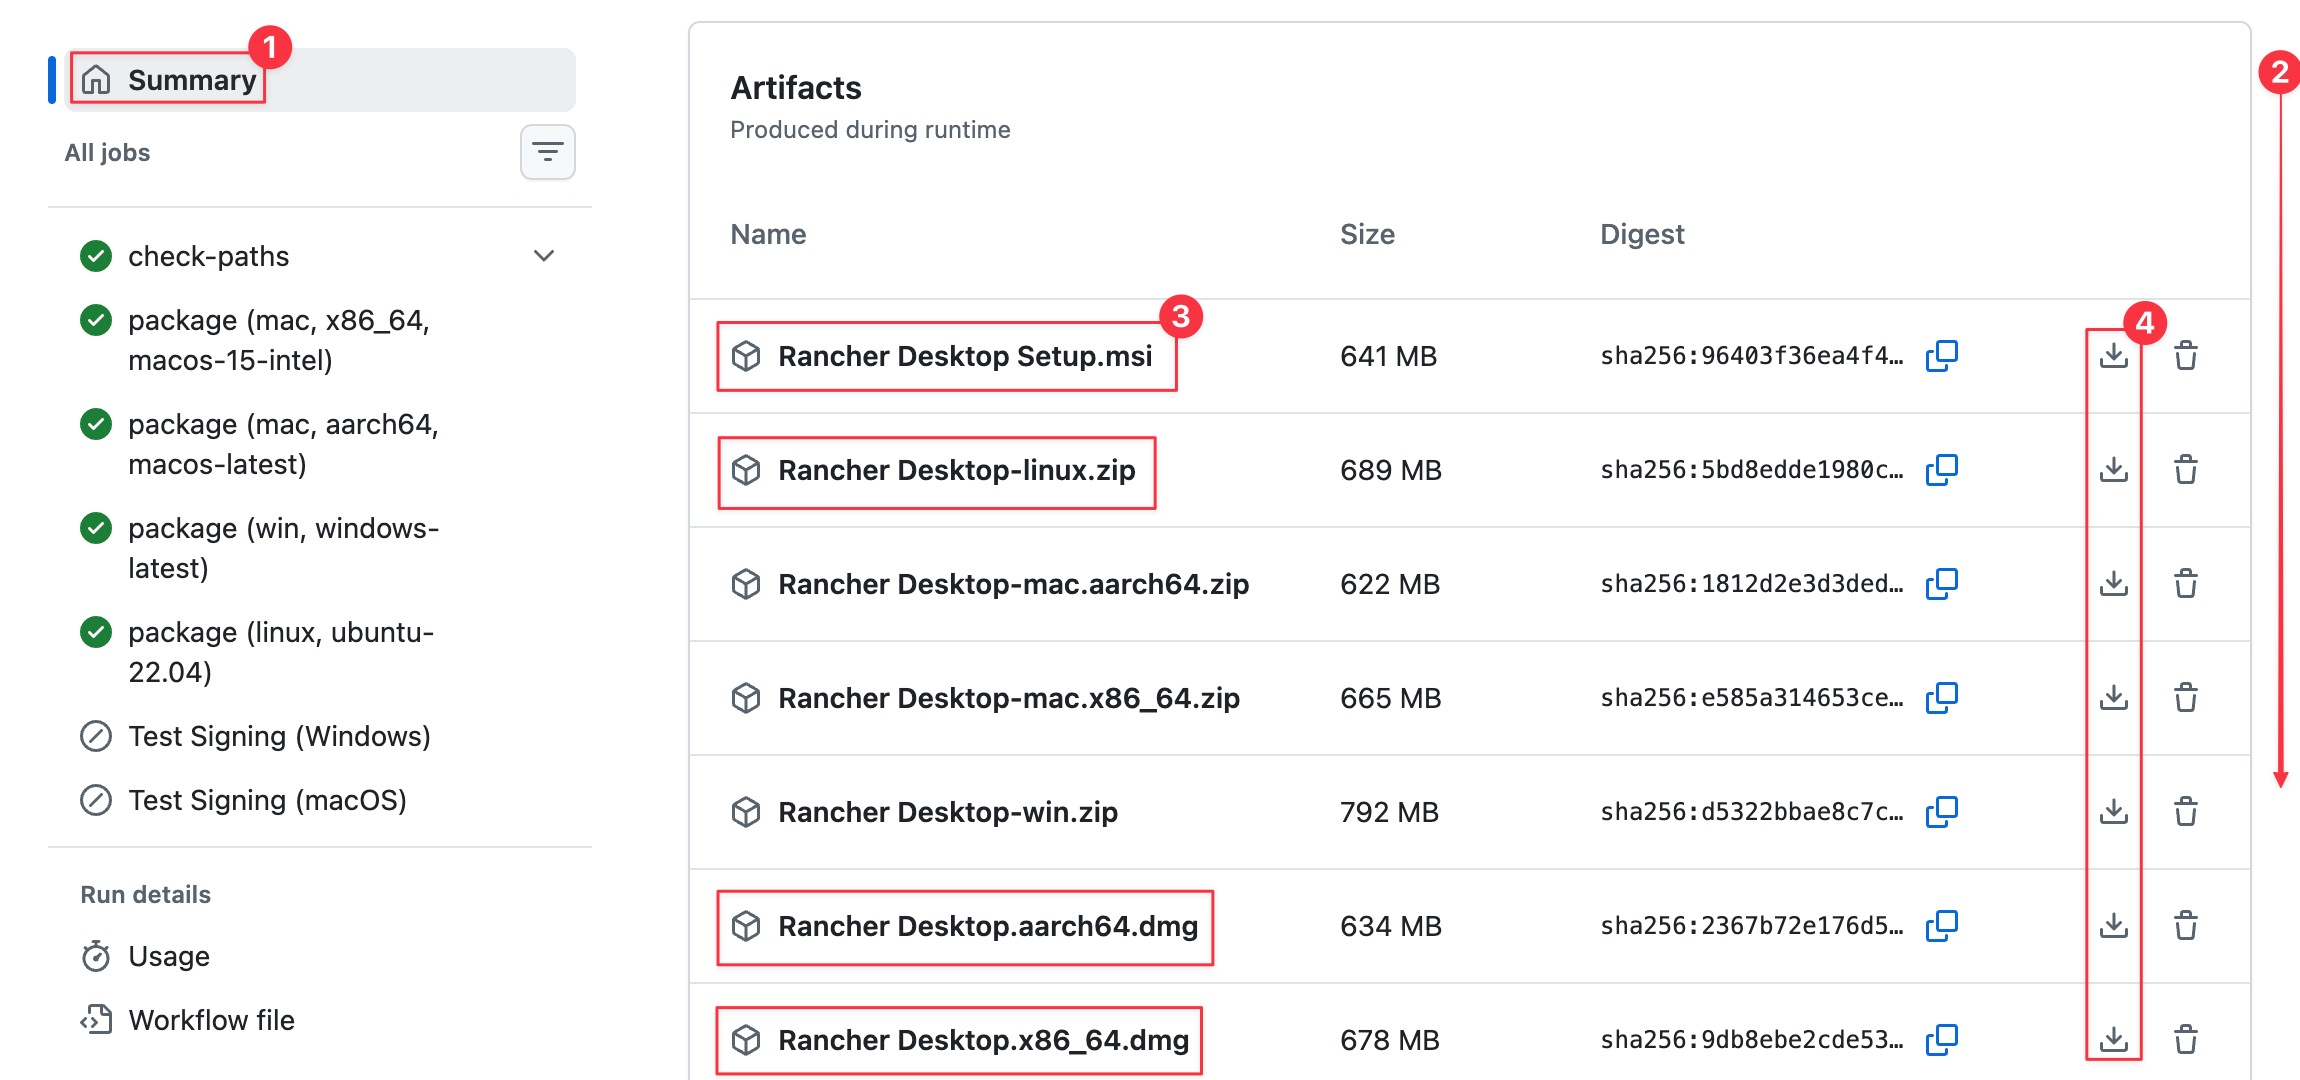
Task: Click Rancher Desktop.aarch64.dmg artifact name
Action: point(988,926)
